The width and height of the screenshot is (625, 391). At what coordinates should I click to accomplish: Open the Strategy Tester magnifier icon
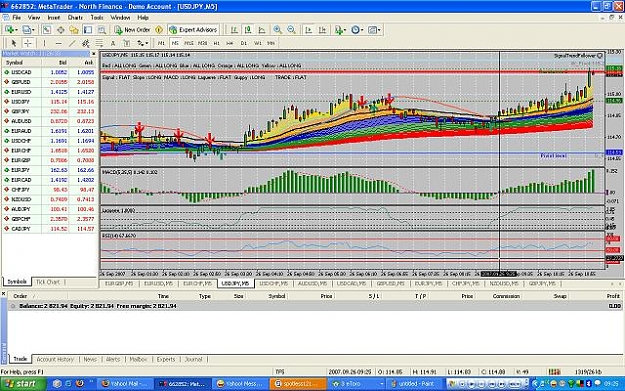click(102, 29)
